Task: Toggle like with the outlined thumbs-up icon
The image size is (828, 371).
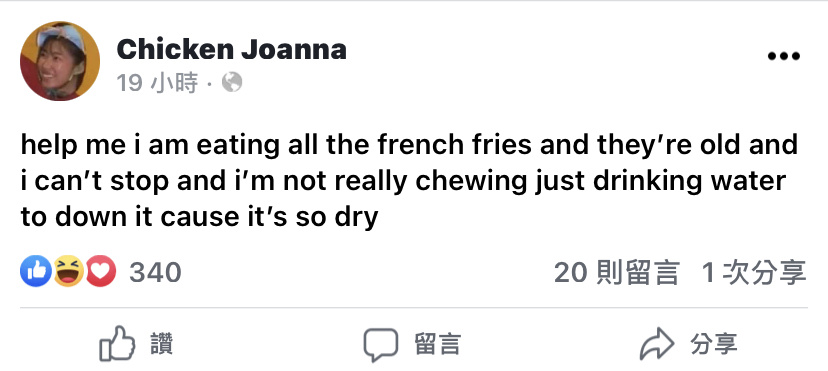Action: pyautogui.click(x=117, y=343)
